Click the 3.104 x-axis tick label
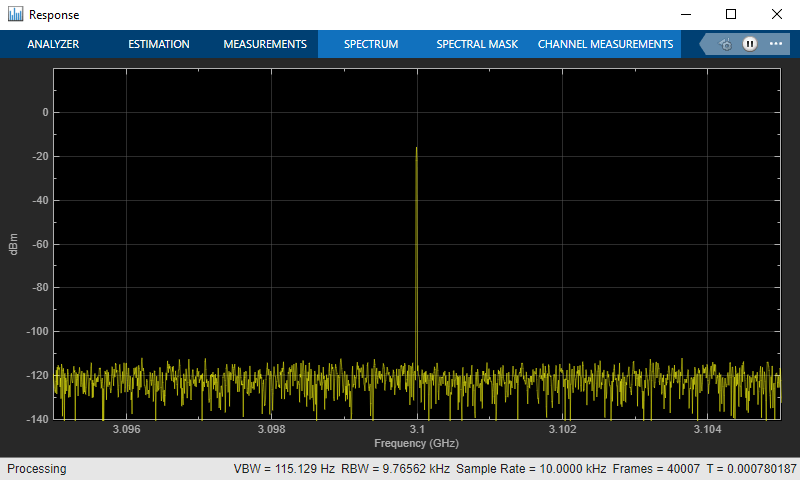Image resolution: width=800 pixels, height=480 pixels. click(708, 430)
